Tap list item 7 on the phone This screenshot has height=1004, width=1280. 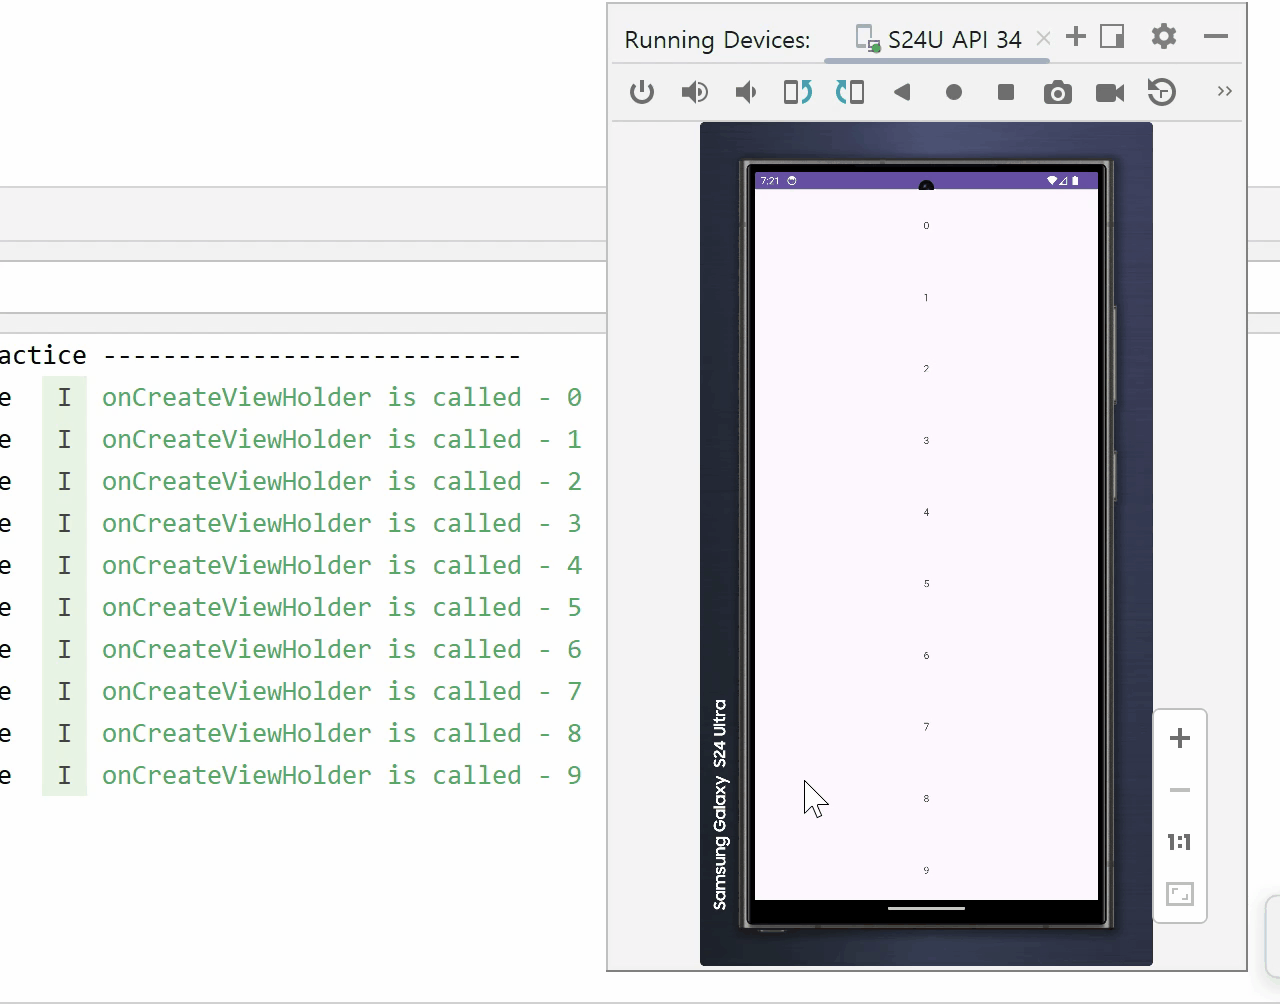926,726
